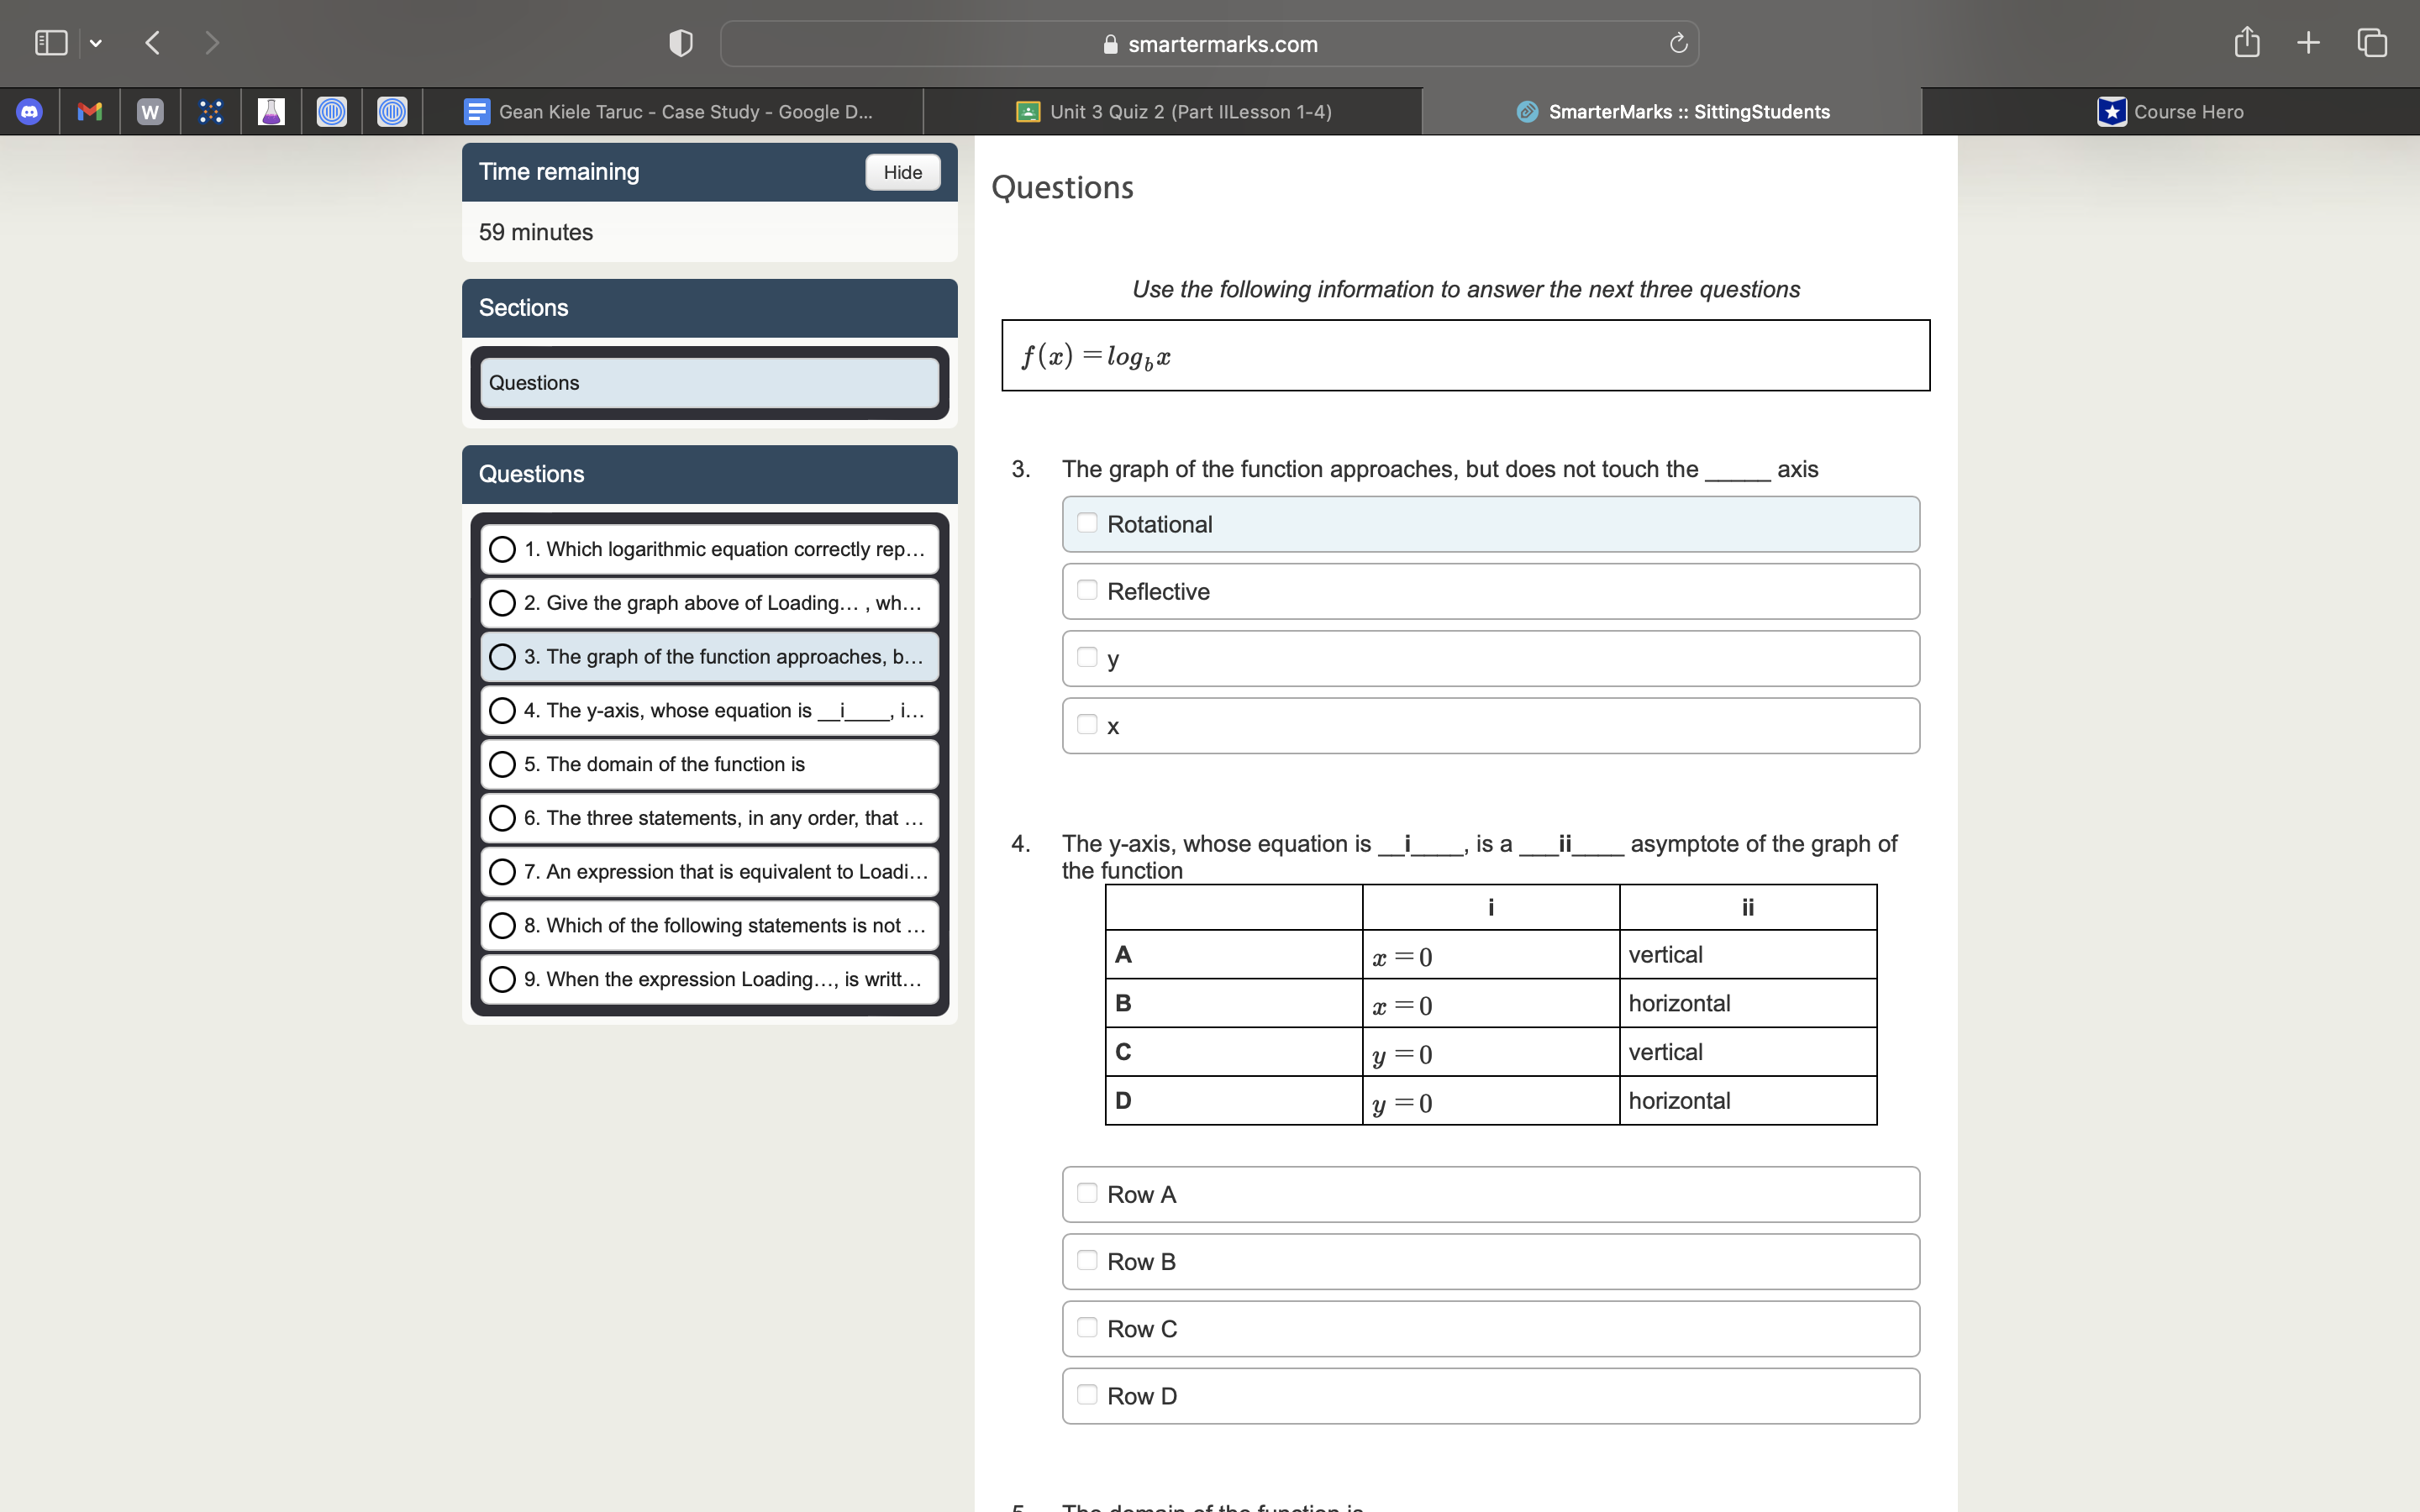Select Questions in the Sections panel
This screenshot has height=1512, width=2420.
tap(708, 382)
